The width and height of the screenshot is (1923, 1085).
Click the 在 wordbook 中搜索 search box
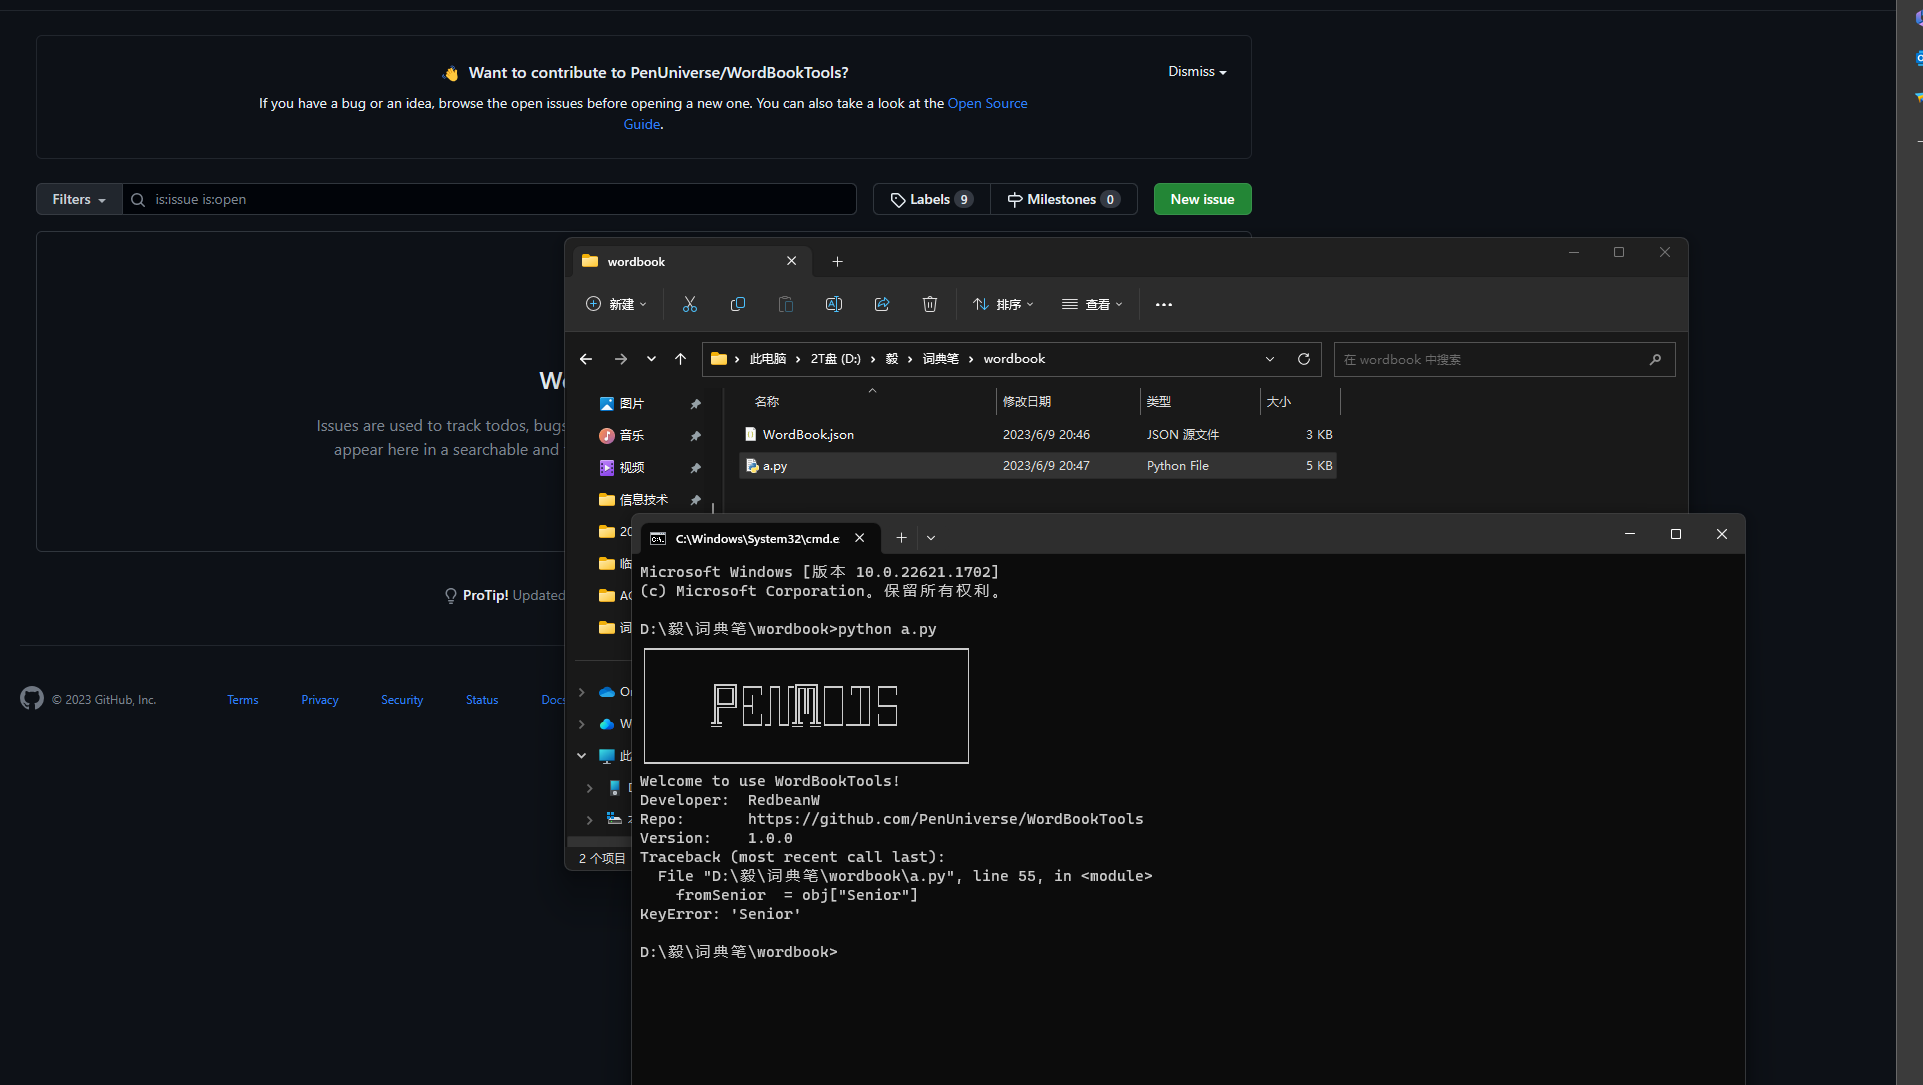tap(1490, 359)
